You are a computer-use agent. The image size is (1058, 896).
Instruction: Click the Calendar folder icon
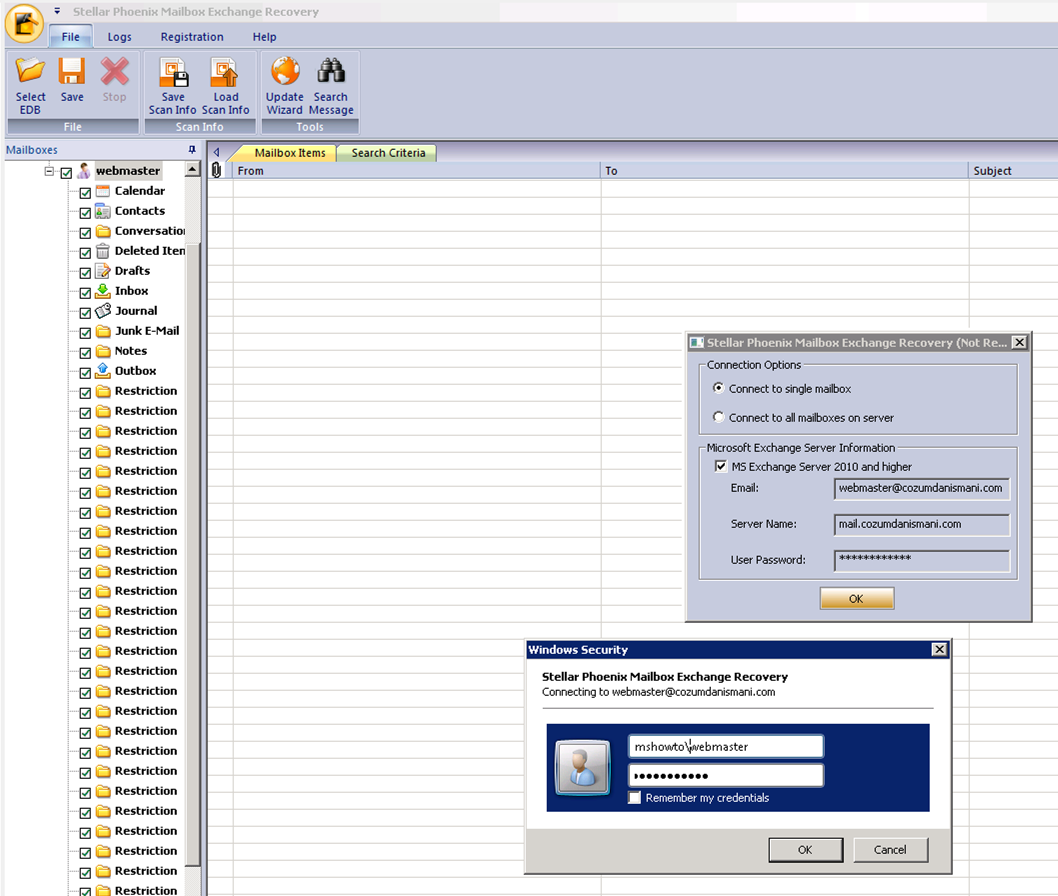pyautogui.click(x=103, y=191)
